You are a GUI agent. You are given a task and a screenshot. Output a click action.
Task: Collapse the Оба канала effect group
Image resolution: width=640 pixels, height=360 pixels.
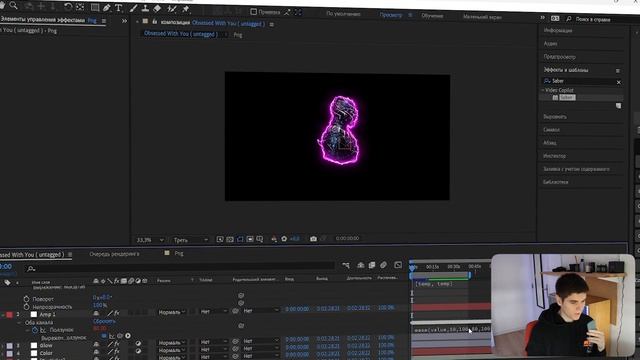click(19, 322)
